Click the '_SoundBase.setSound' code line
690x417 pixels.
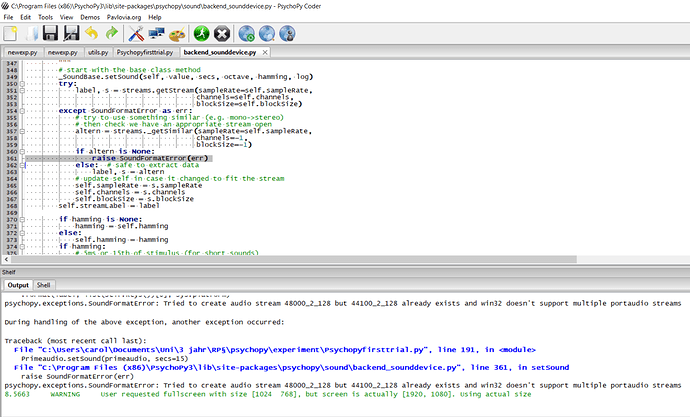click(x=186, y=77)
